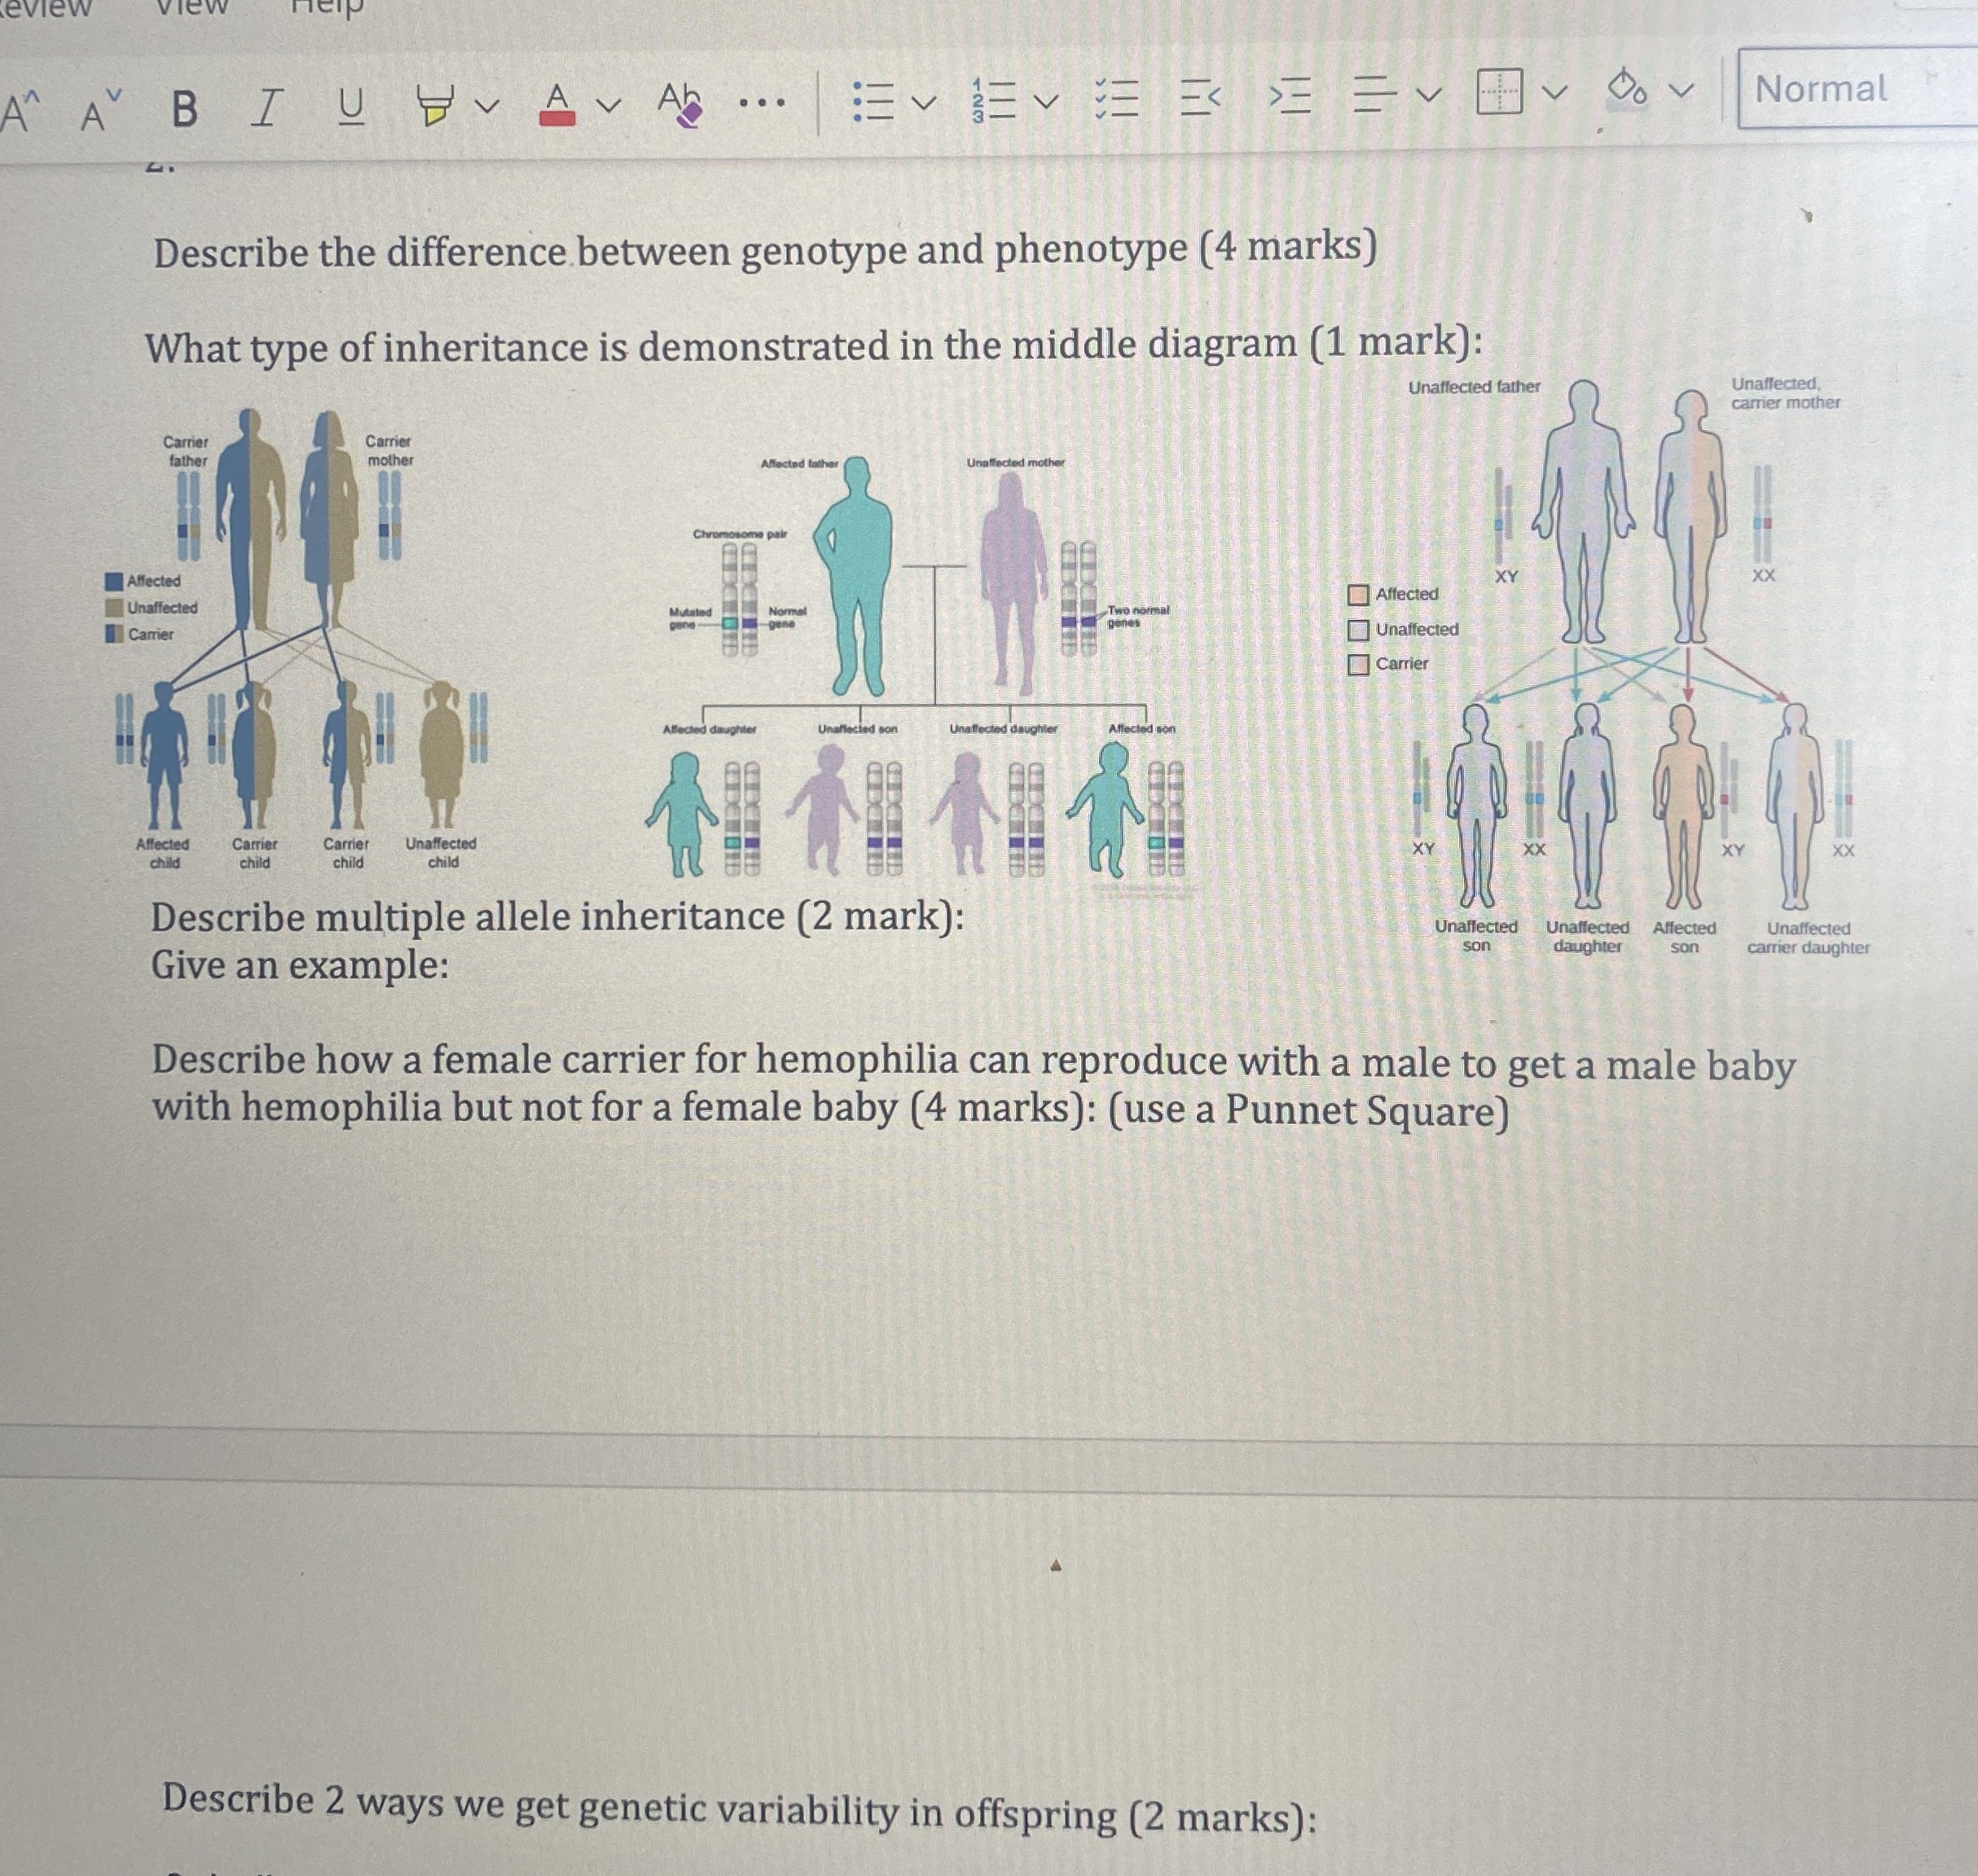
Task: Click the hemophilia Punnet Square question
Action: [973, 1086]
